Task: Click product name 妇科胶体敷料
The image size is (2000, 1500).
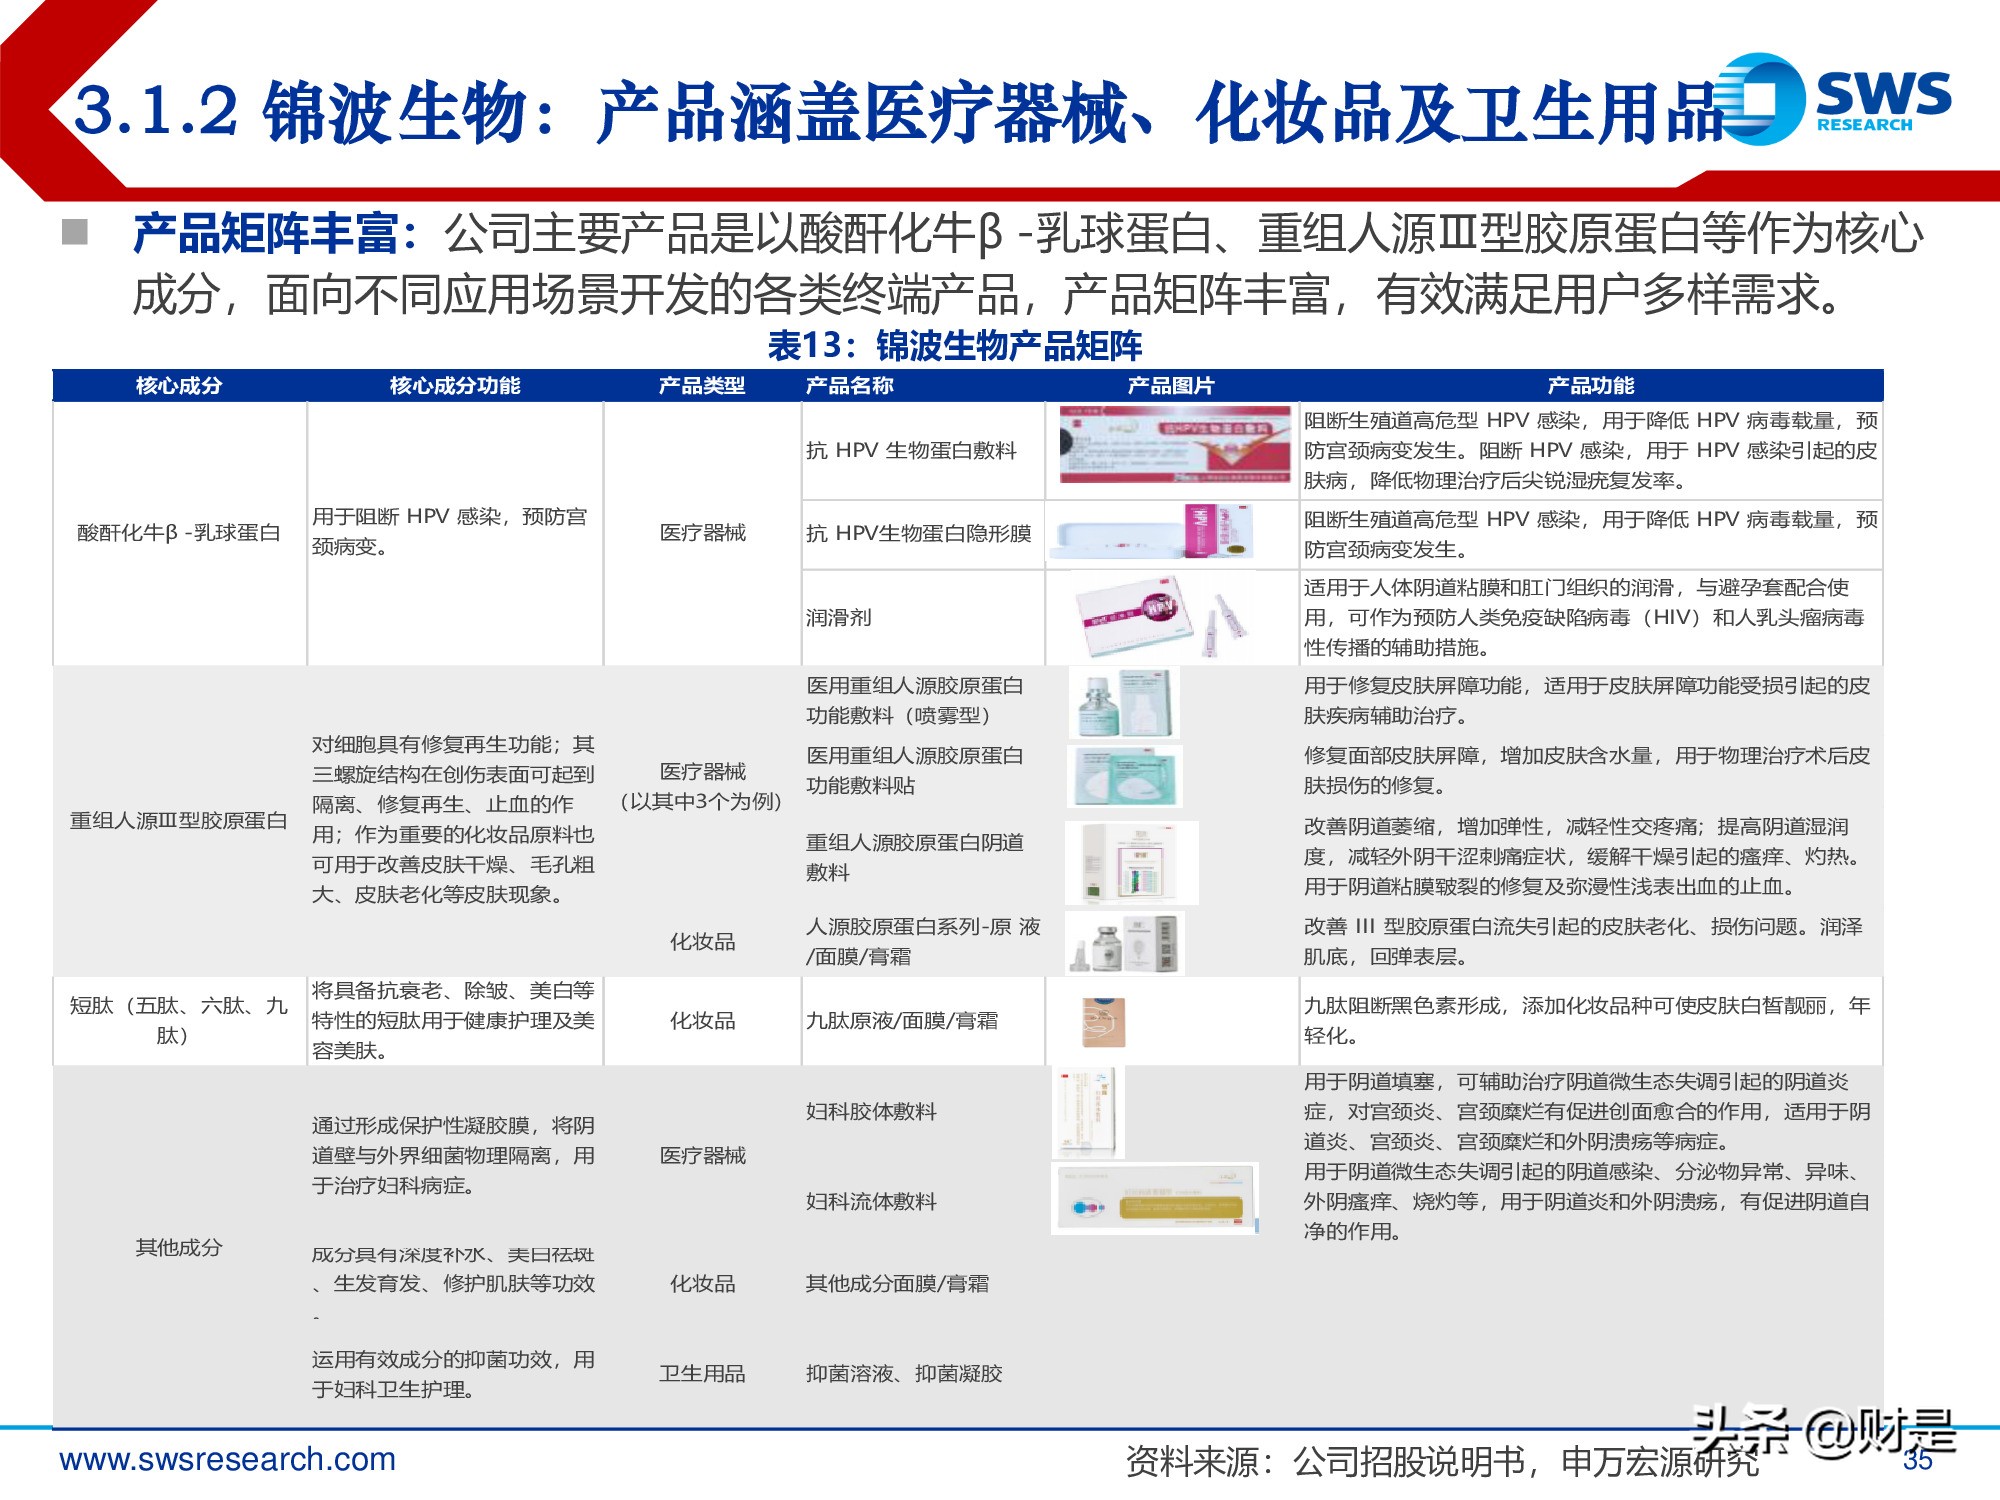Action: pos(871,1111)
